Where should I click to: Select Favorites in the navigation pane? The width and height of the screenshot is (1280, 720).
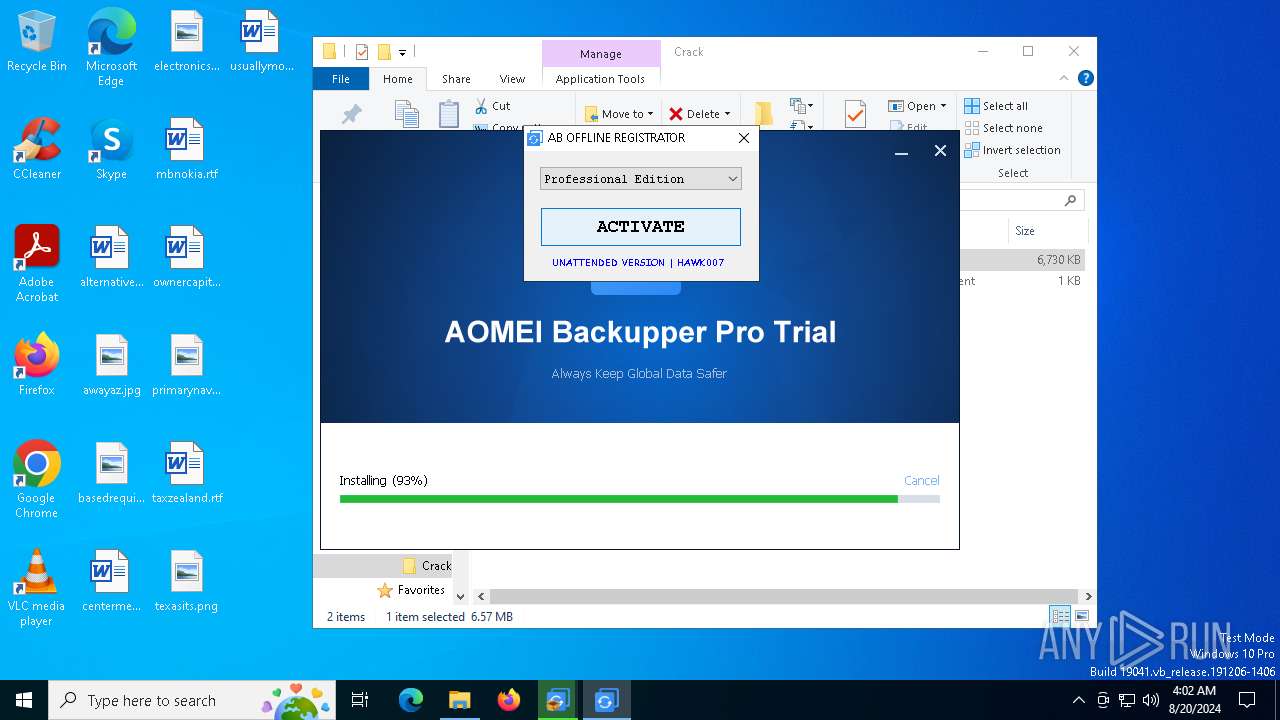point(411,590)
